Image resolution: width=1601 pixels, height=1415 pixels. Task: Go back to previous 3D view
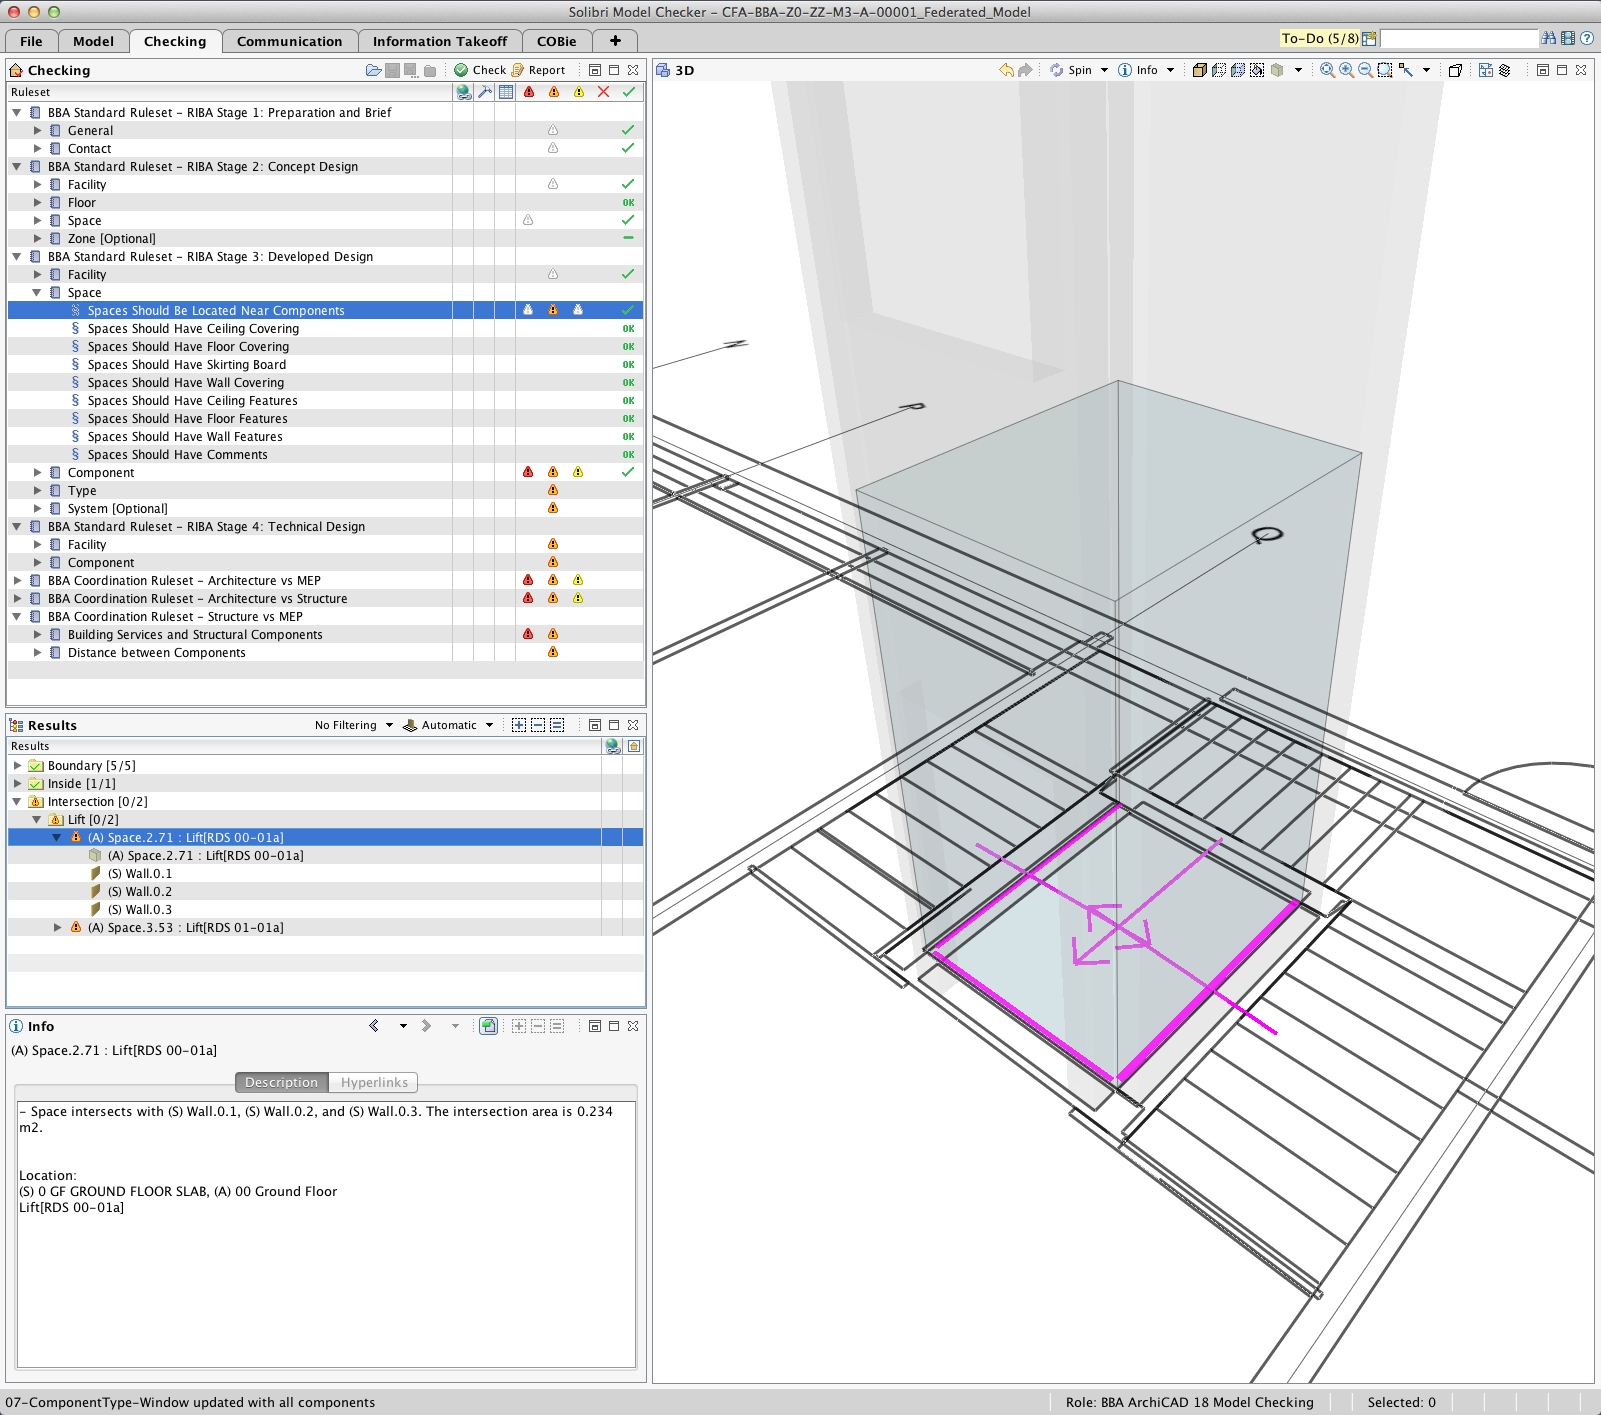(x=1006, y=70)
